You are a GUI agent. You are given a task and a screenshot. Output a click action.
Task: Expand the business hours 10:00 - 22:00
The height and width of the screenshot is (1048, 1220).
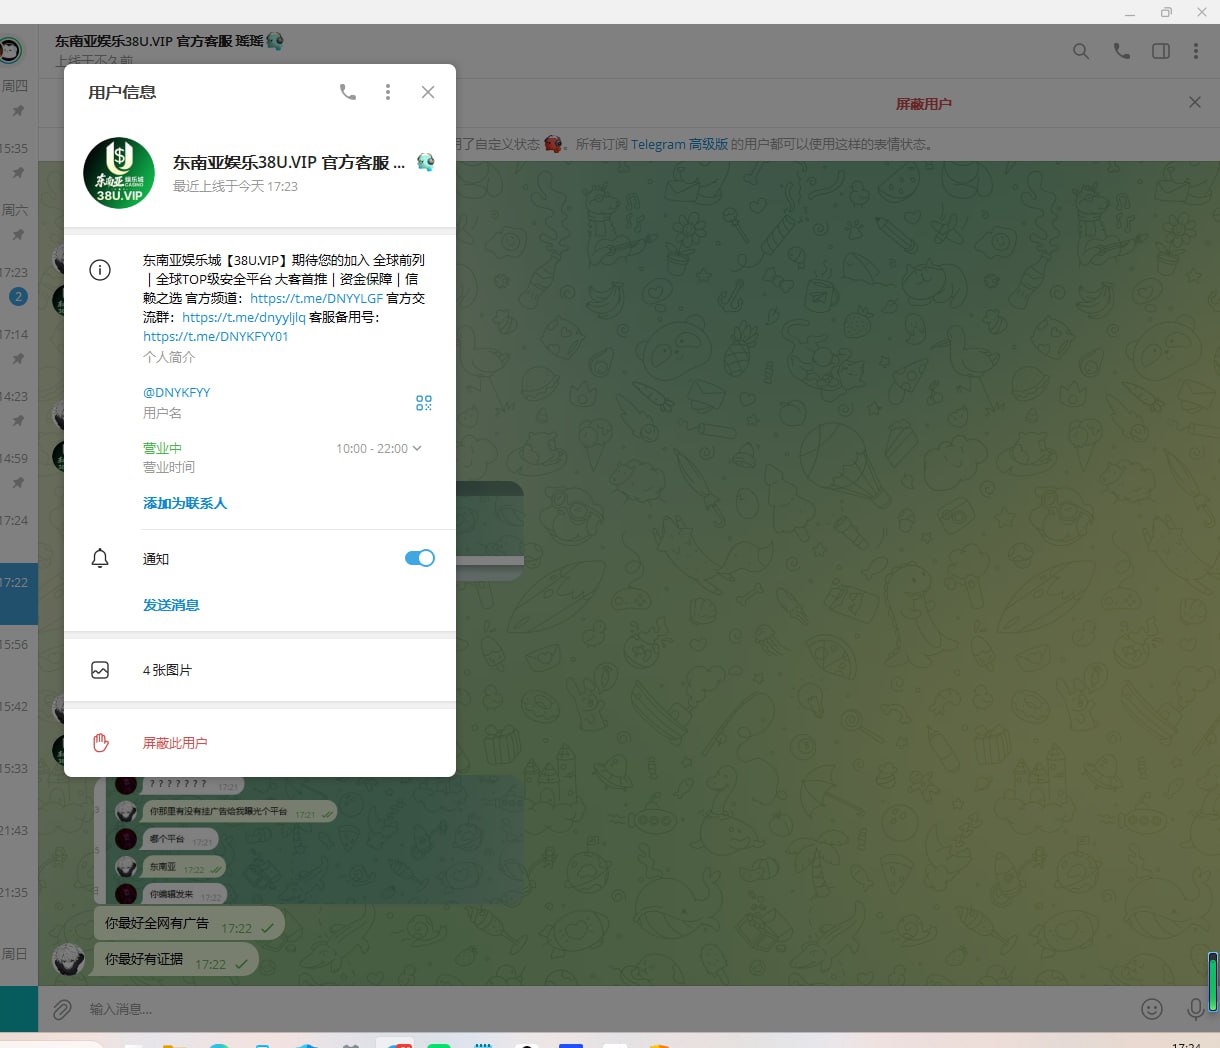[x=379, y=449]
